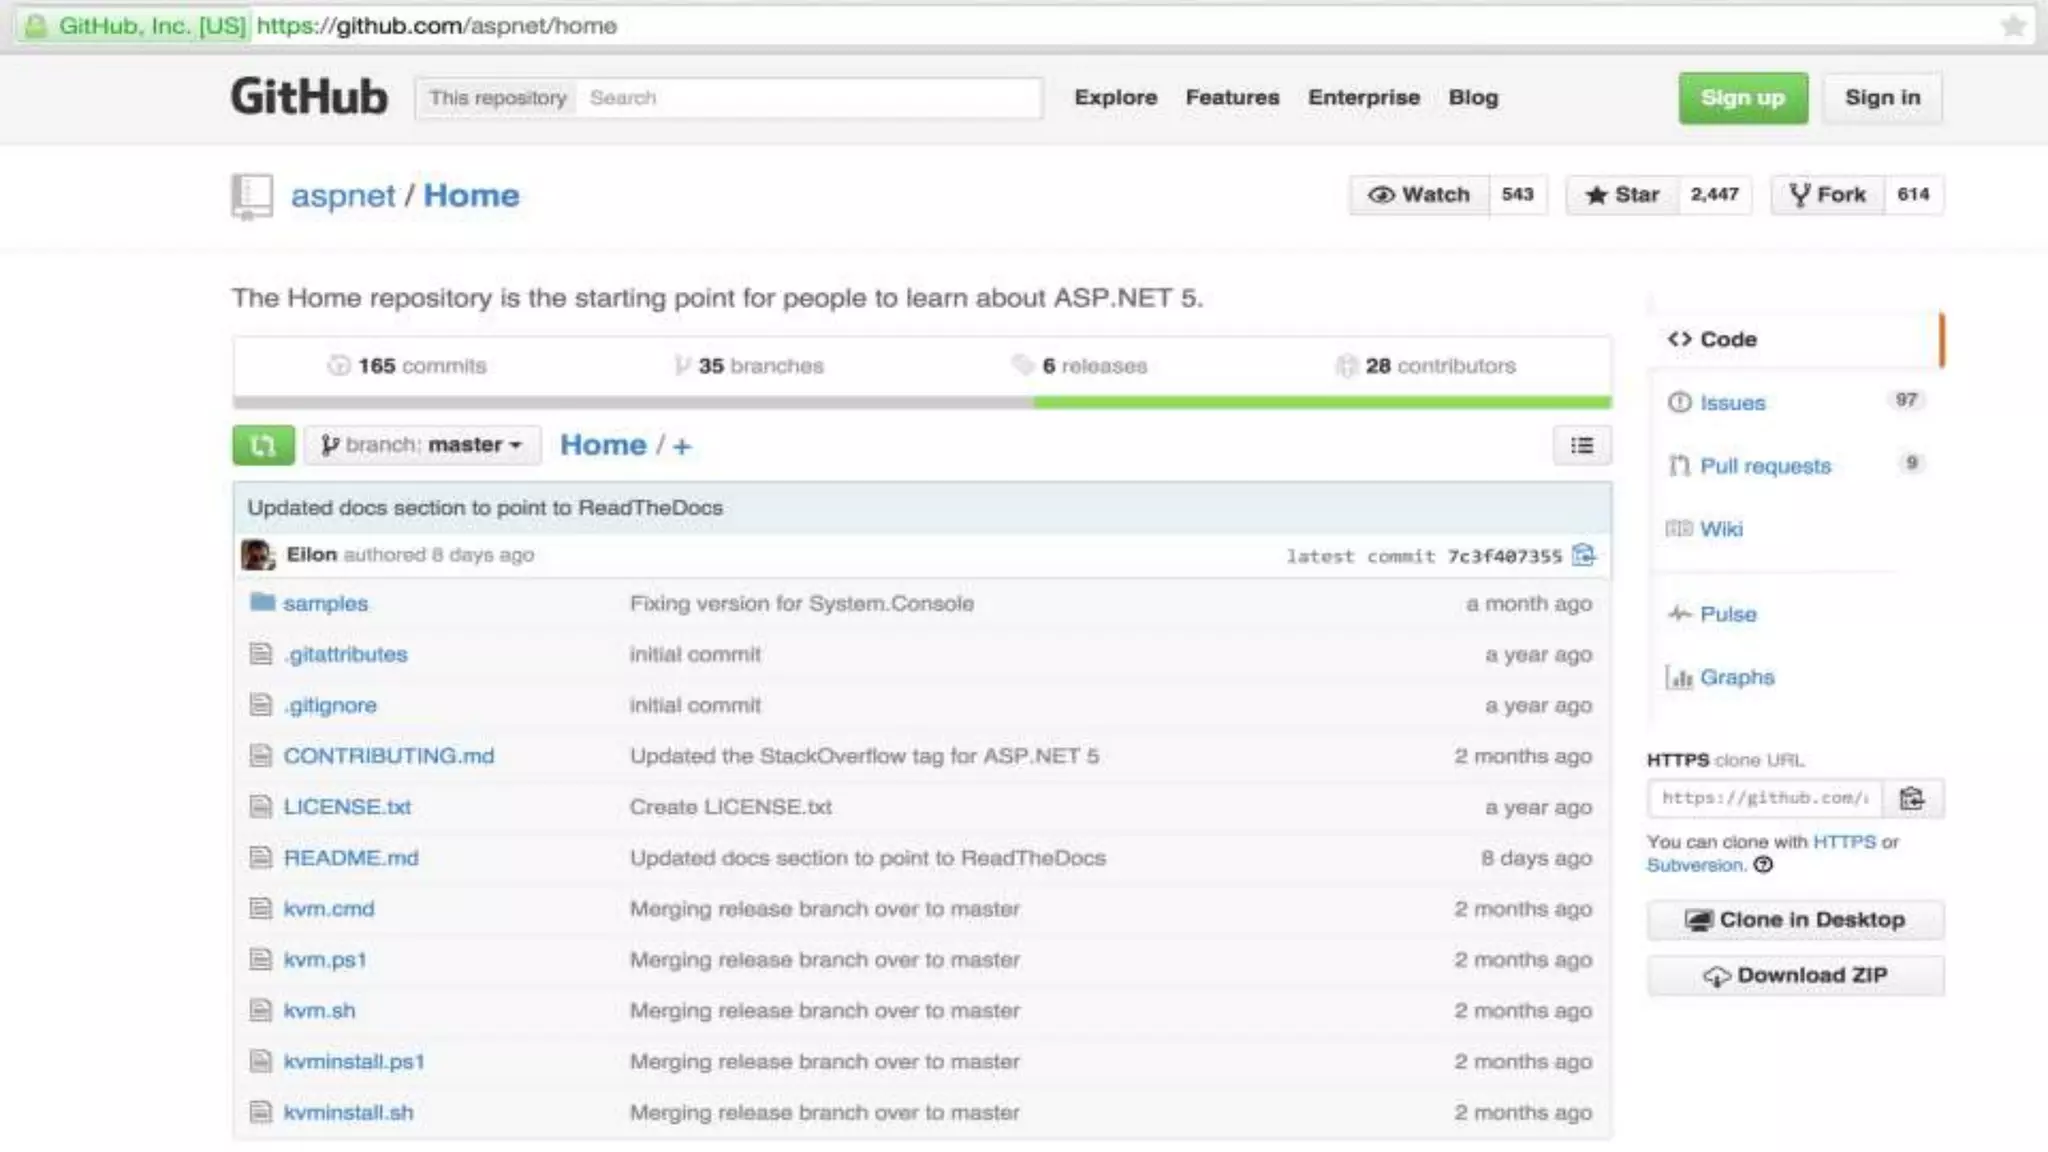Image resolution: width=2048 pixels, height=1152 pixels.
Task: Click the address bar URL
Action: [x=436, y=26]
